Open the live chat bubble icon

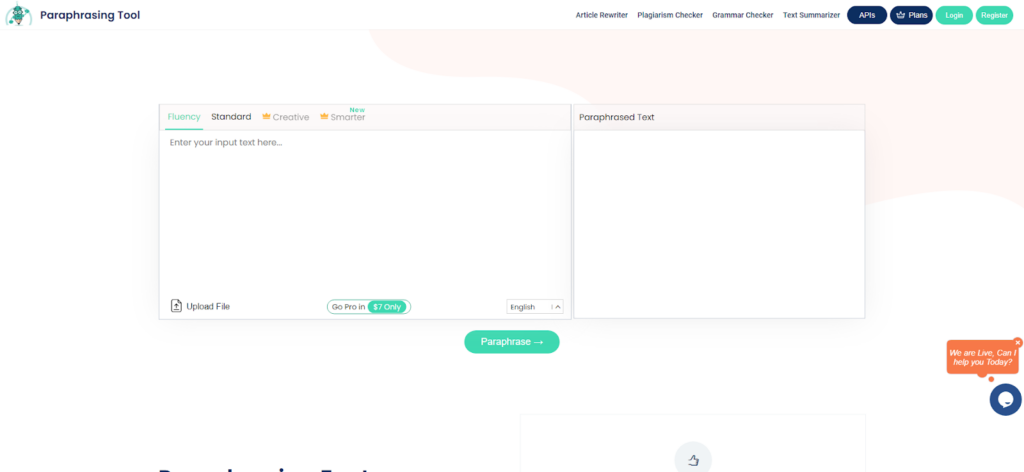click(x=1005, y=399)
